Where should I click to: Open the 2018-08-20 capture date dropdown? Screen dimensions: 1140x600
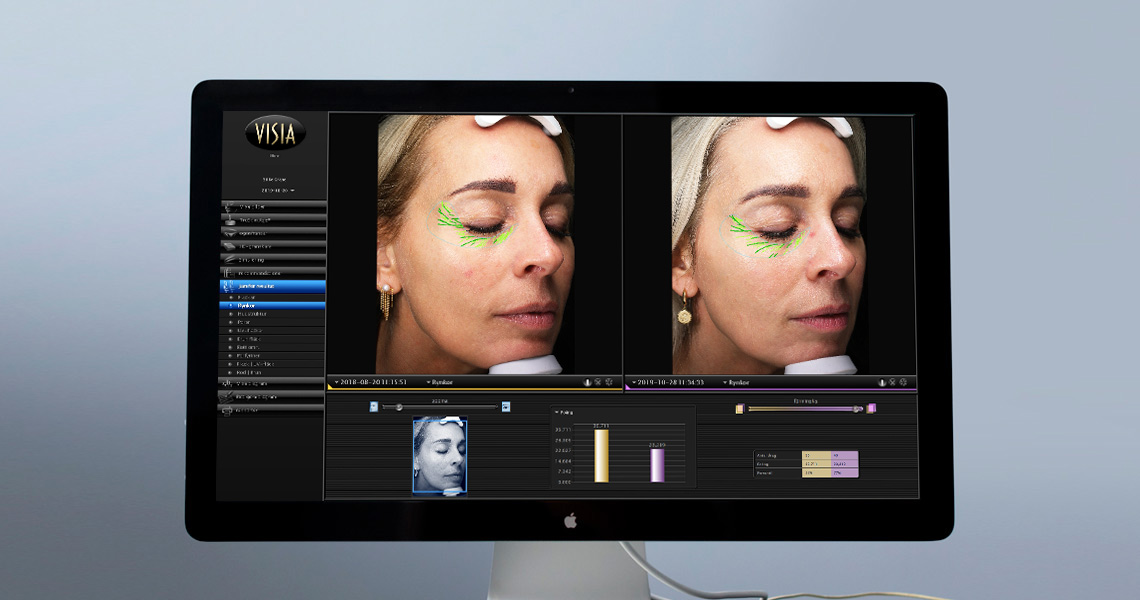tap(370, 382)
